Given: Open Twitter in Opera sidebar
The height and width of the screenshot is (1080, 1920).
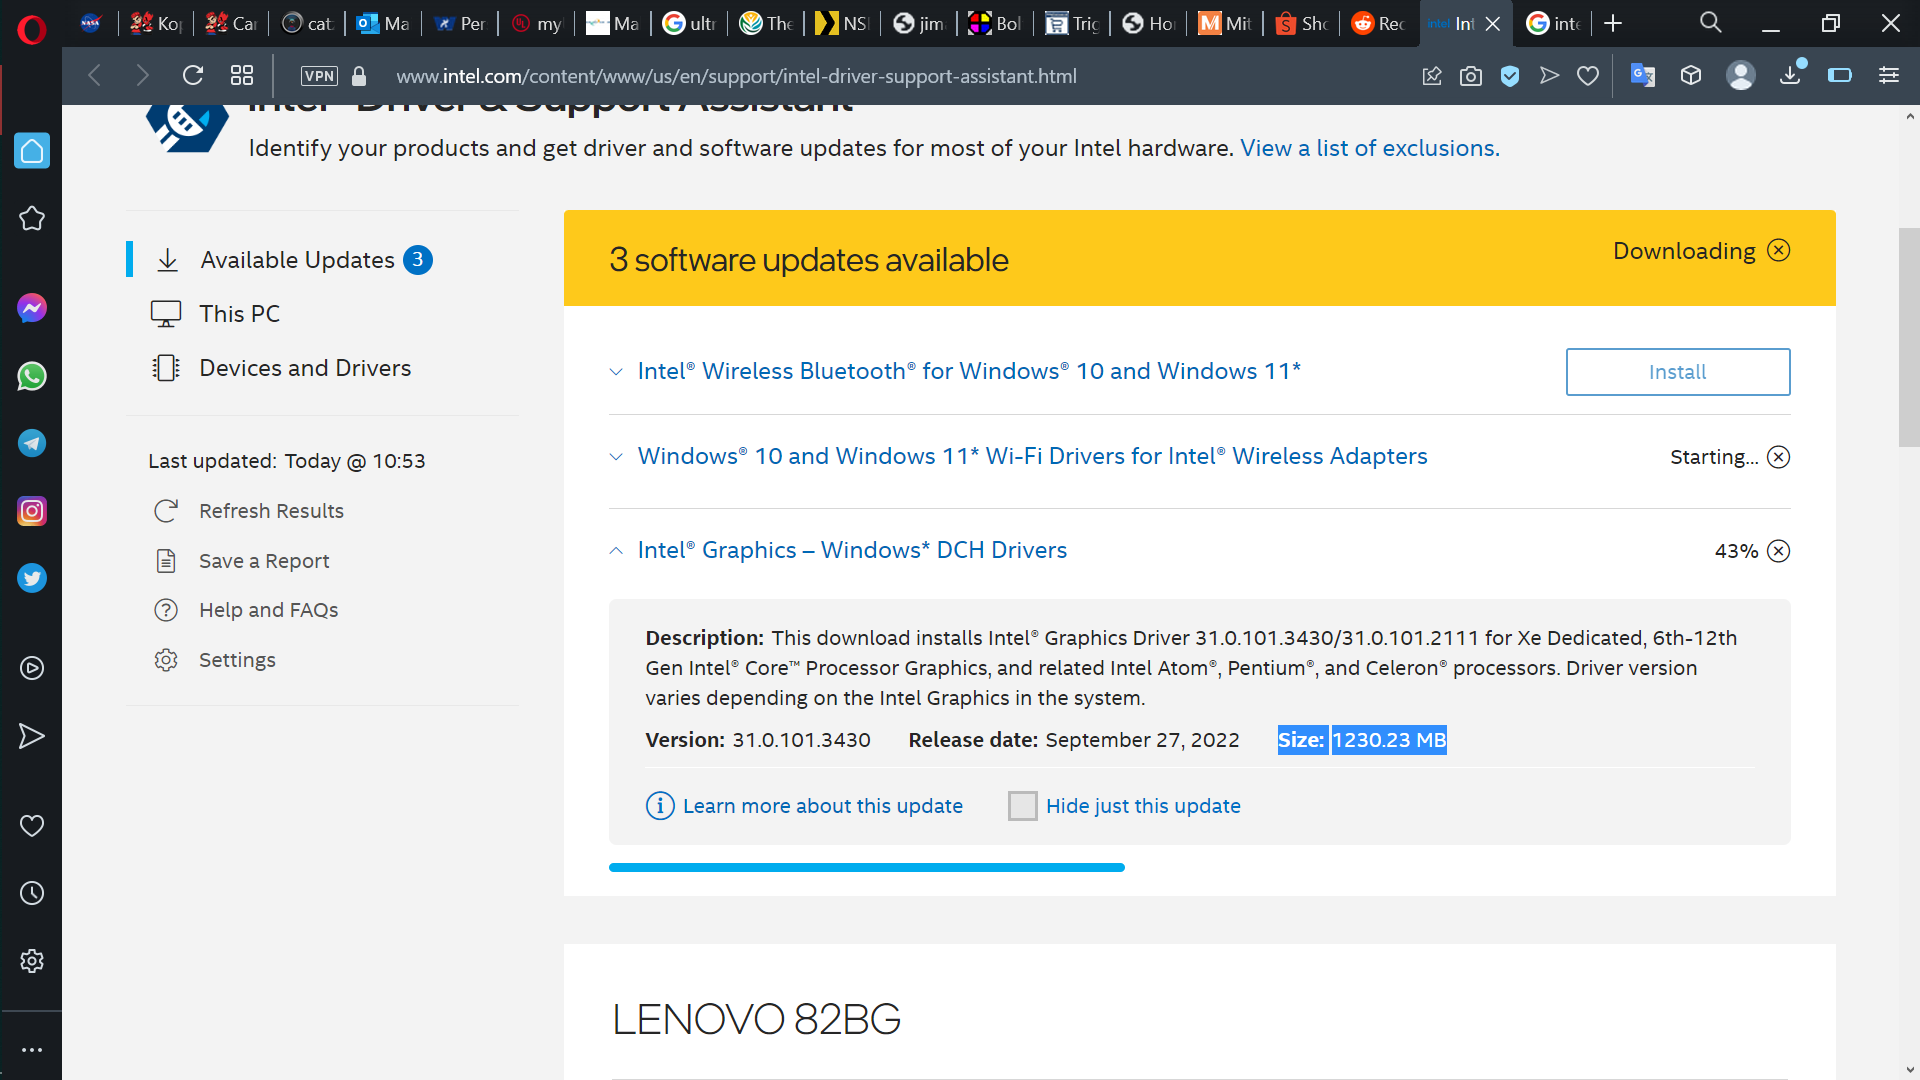Looking at the screenshot, I should [32, 578].
